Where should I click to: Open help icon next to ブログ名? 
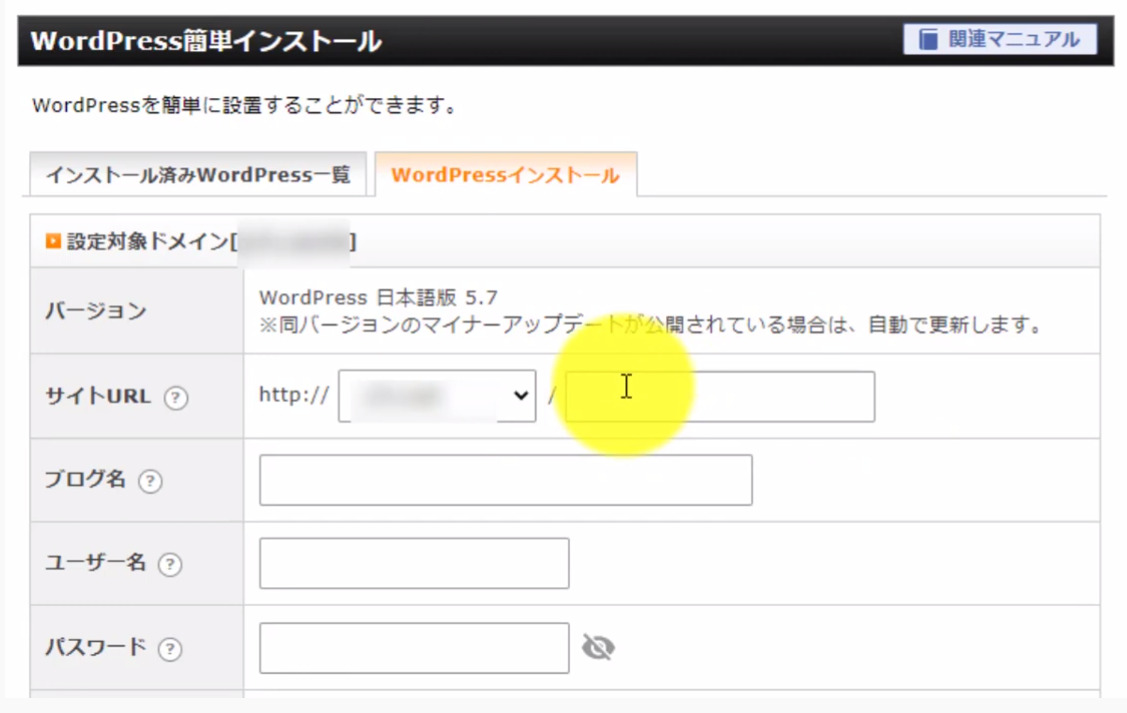(150, 481)
